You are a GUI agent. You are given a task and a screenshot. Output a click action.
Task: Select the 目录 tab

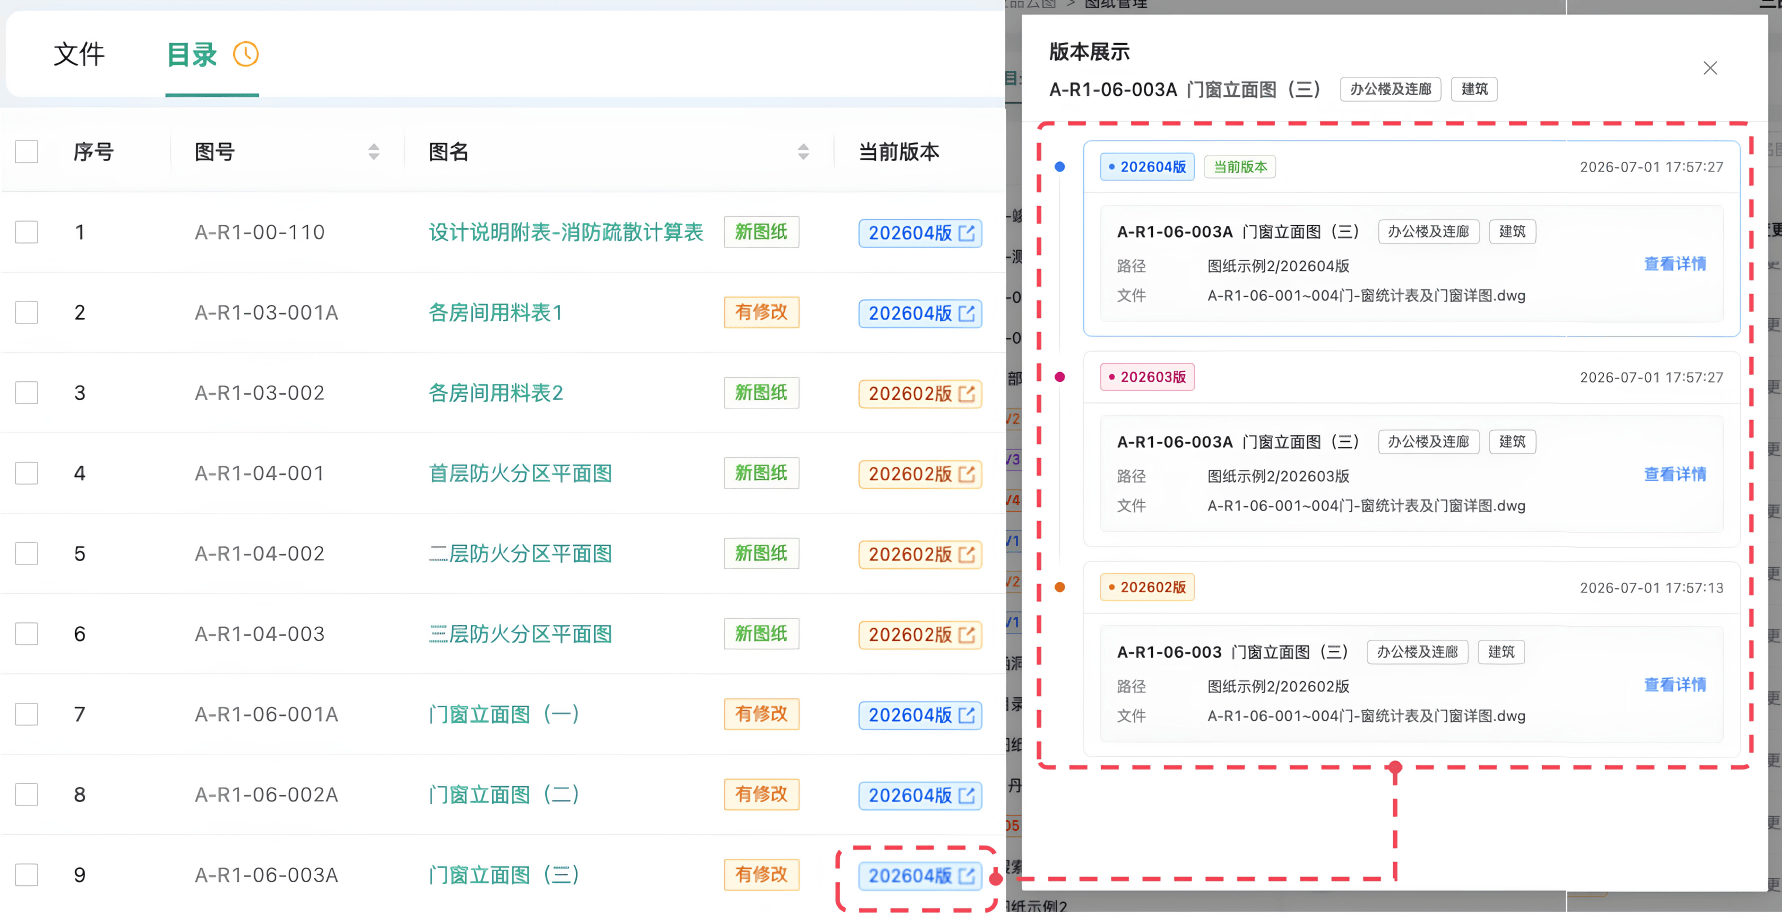(x=192, y=54)
